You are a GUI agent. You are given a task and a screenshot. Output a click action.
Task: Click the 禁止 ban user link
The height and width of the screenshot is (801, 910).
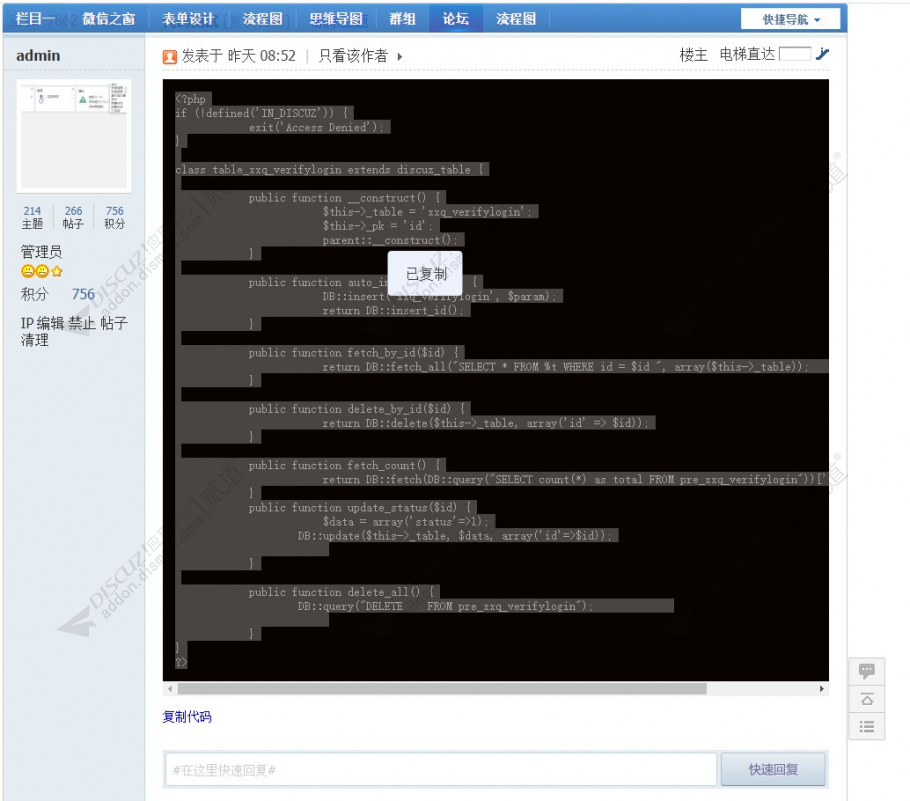[82, 323]
